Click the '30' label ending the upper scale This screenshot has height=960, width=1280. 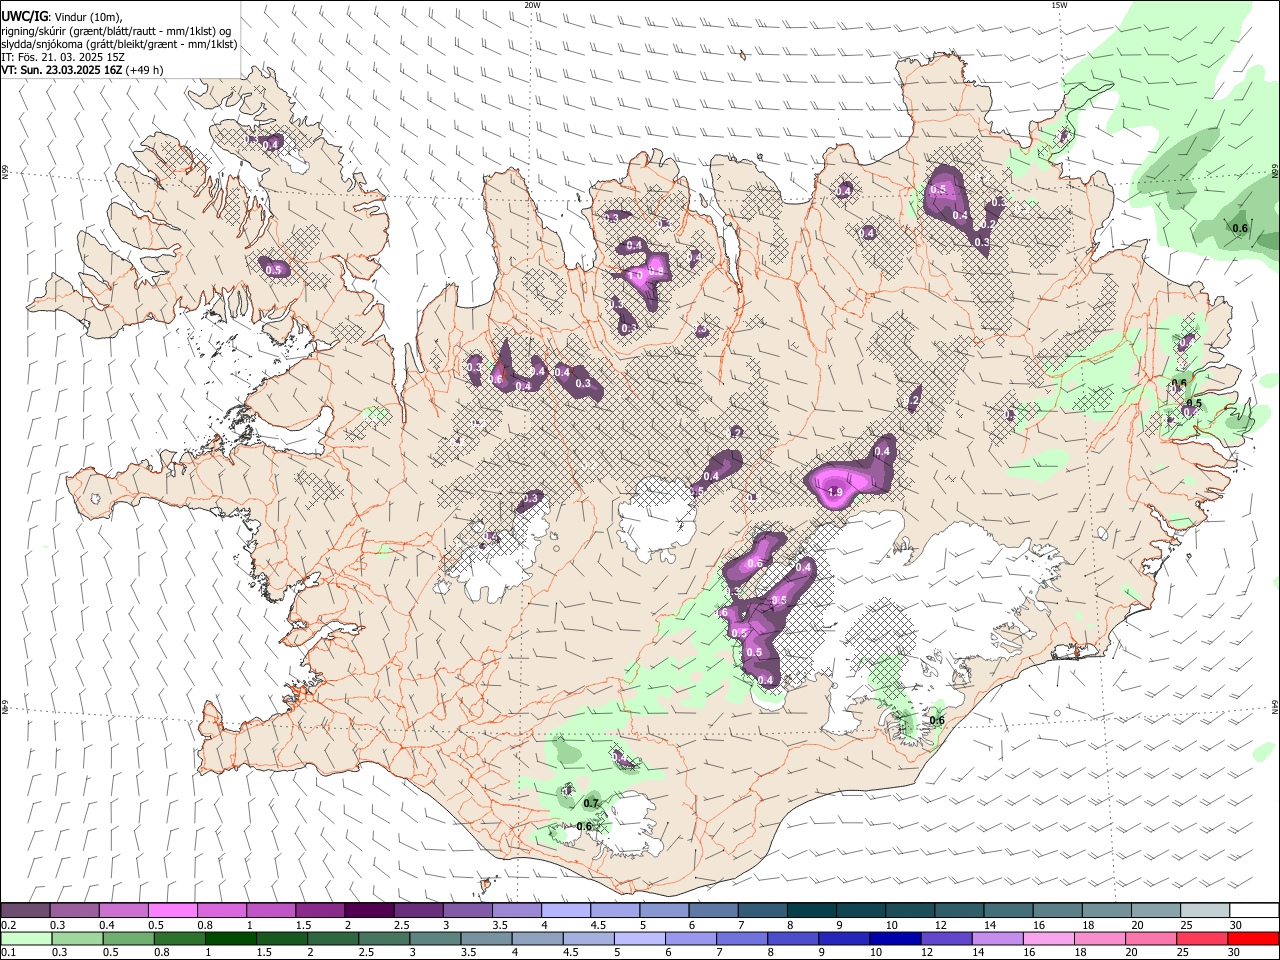click(x=1235, y=925)
